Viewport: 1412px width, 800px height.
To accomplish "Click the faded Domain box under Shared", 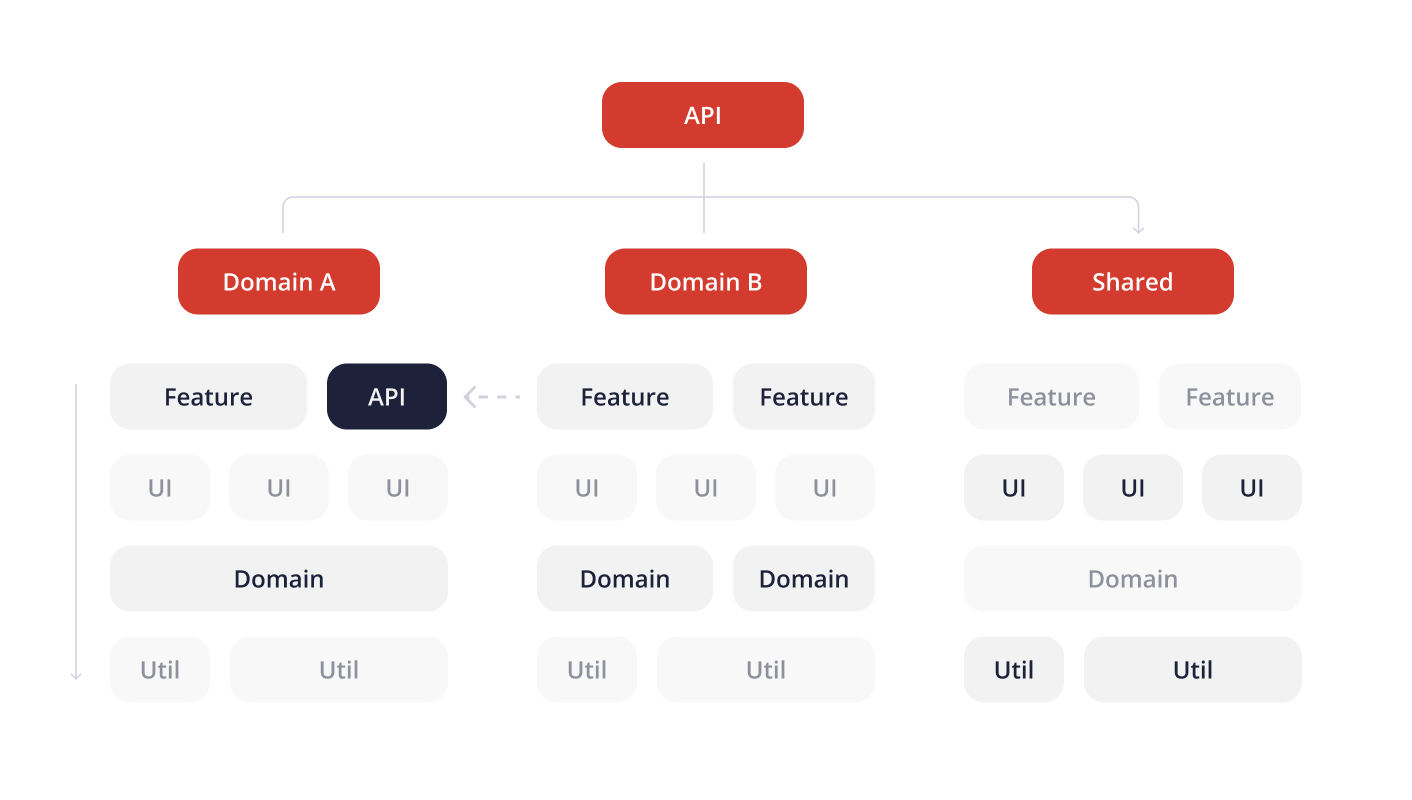I will (1132, 579).
